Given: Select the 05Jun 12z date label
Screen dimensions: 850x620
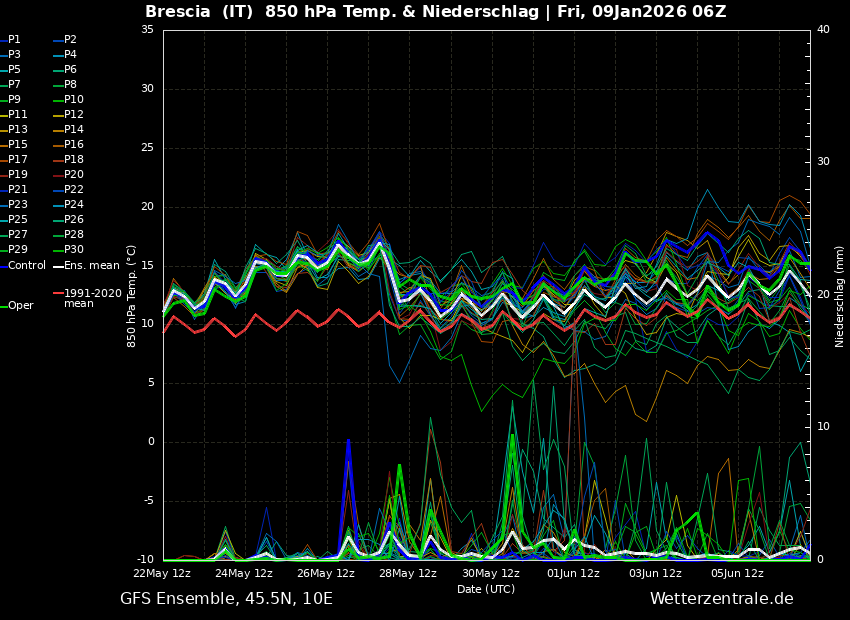Looking at the screenshot, I should point(737,573).
